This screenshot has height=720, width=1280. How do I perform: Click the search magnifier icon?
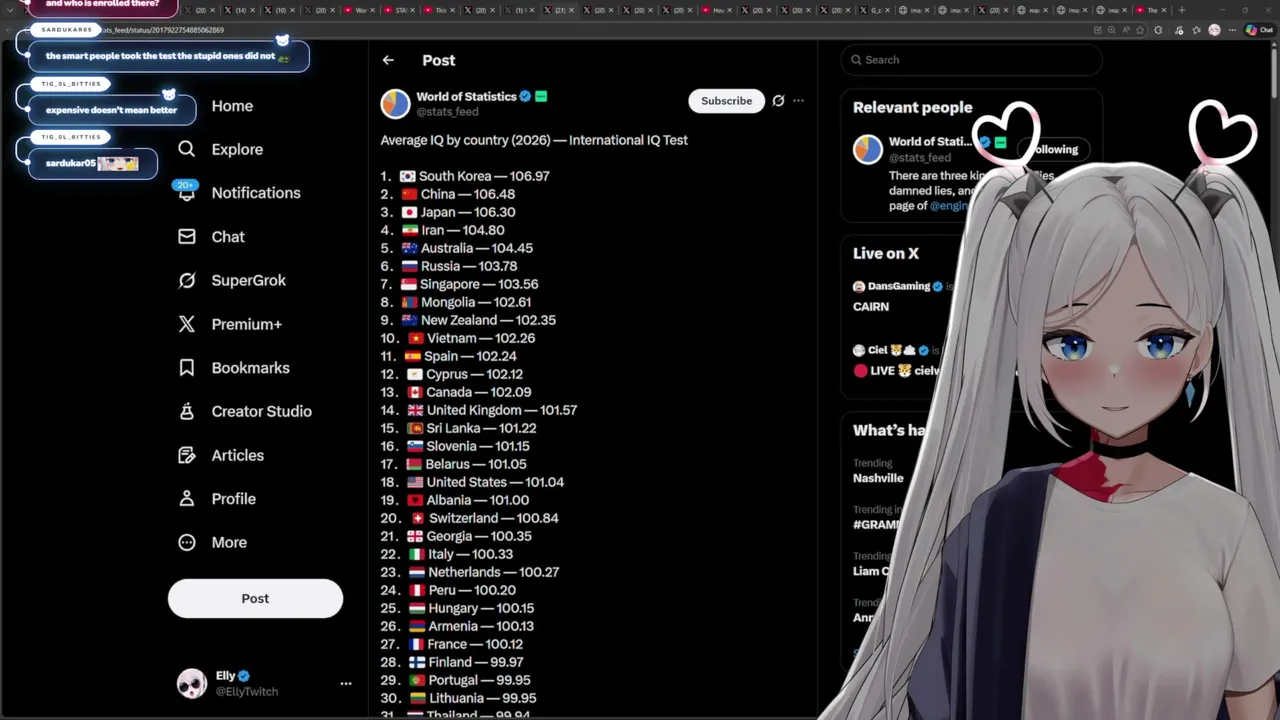tap(856, 60)
